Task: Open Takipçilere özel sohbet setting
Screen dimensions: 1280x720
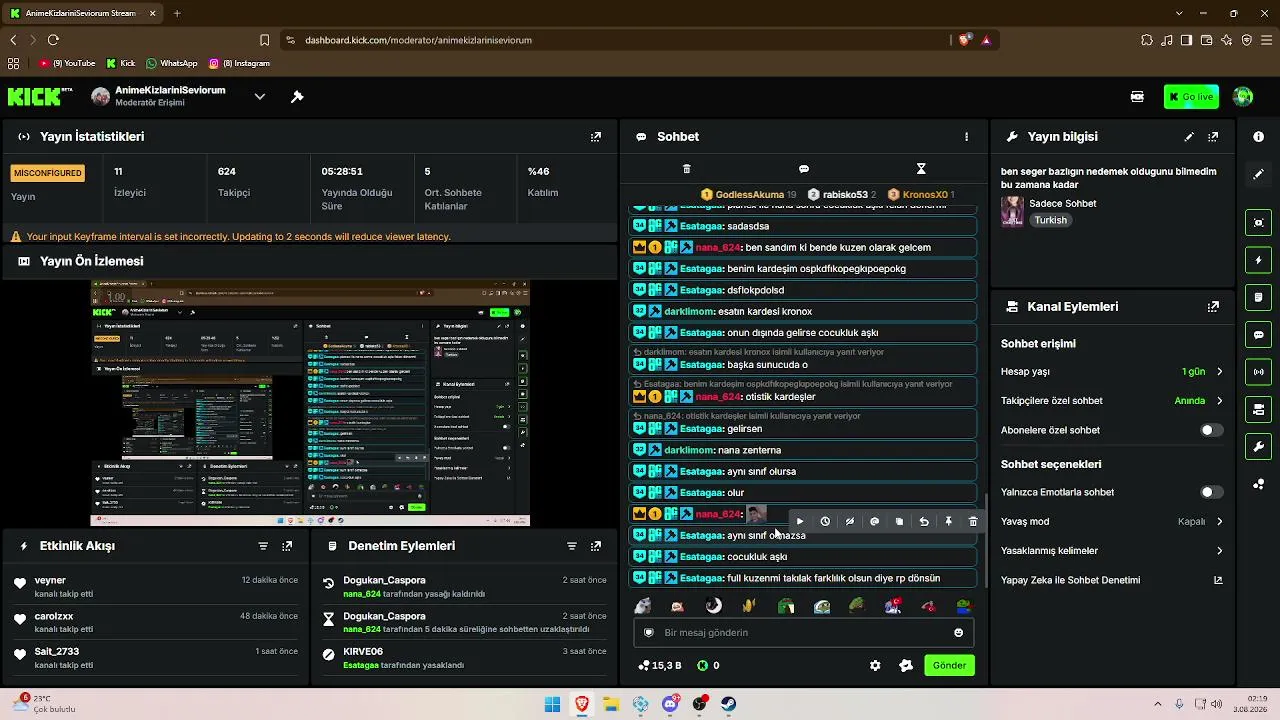Action: 1111,401
